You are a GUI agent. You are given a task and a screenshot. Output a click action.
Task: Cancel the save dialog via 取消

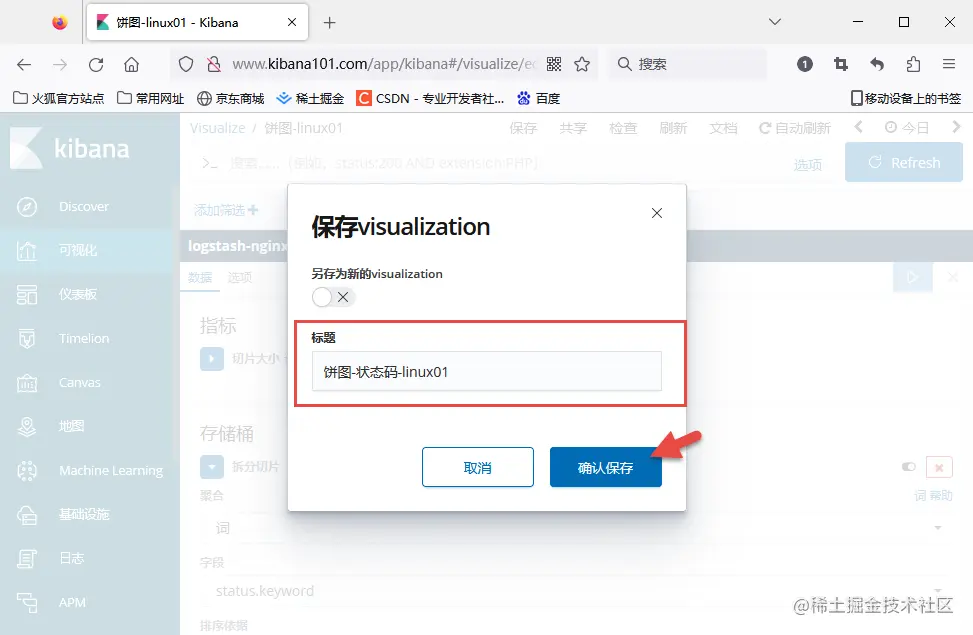477,467
